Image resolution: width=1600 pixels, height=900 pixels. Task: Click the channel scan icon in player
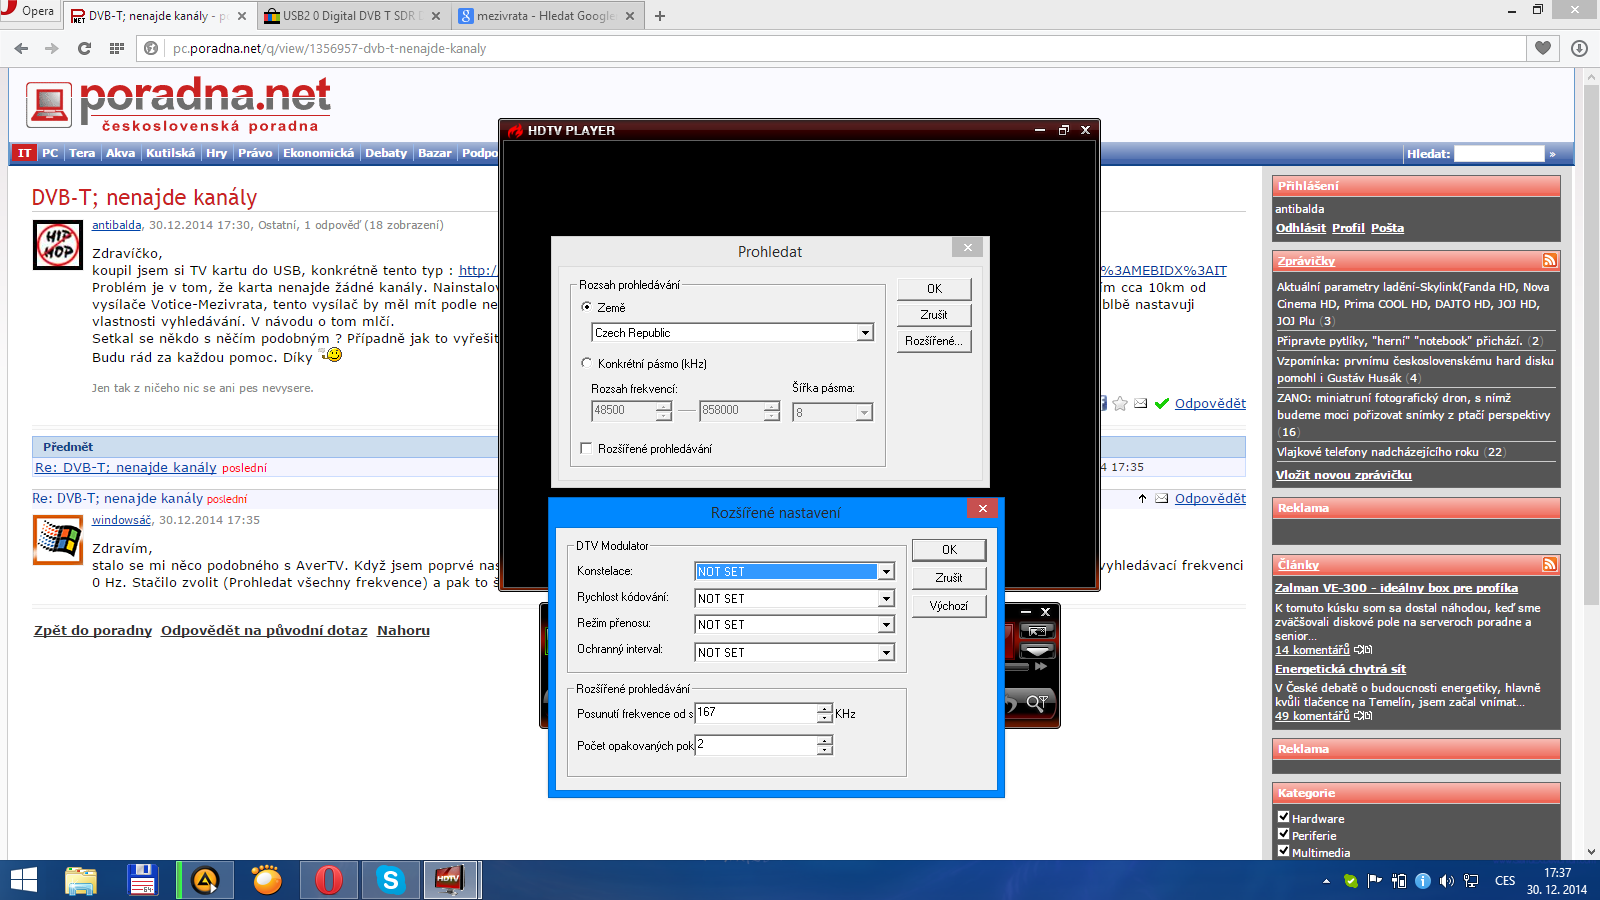click(x=1037, y=703)
